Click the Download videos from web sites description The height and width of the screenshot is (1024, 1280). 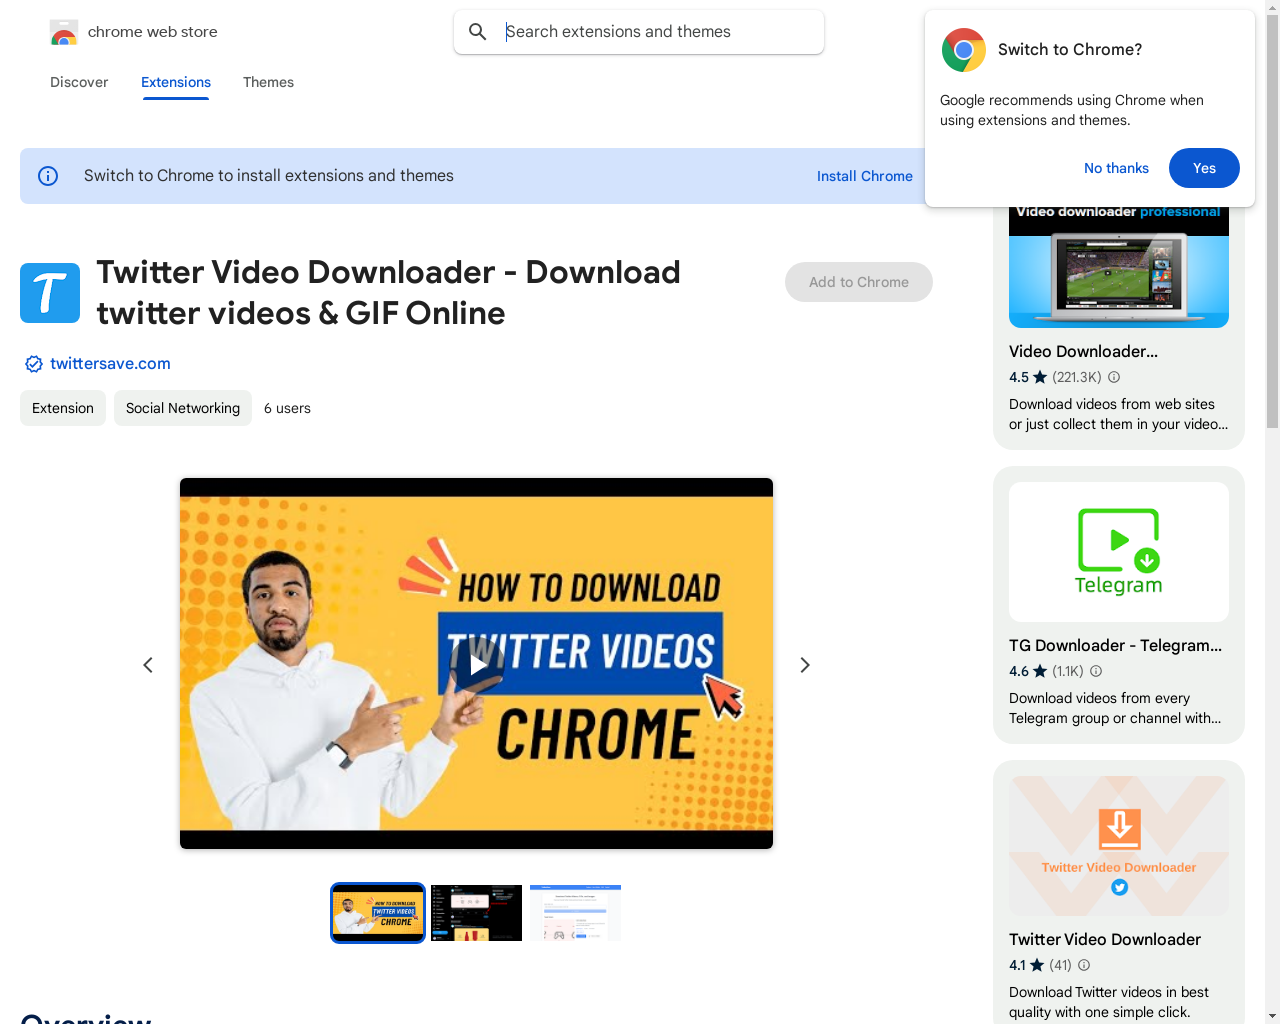coord(1119,414)
